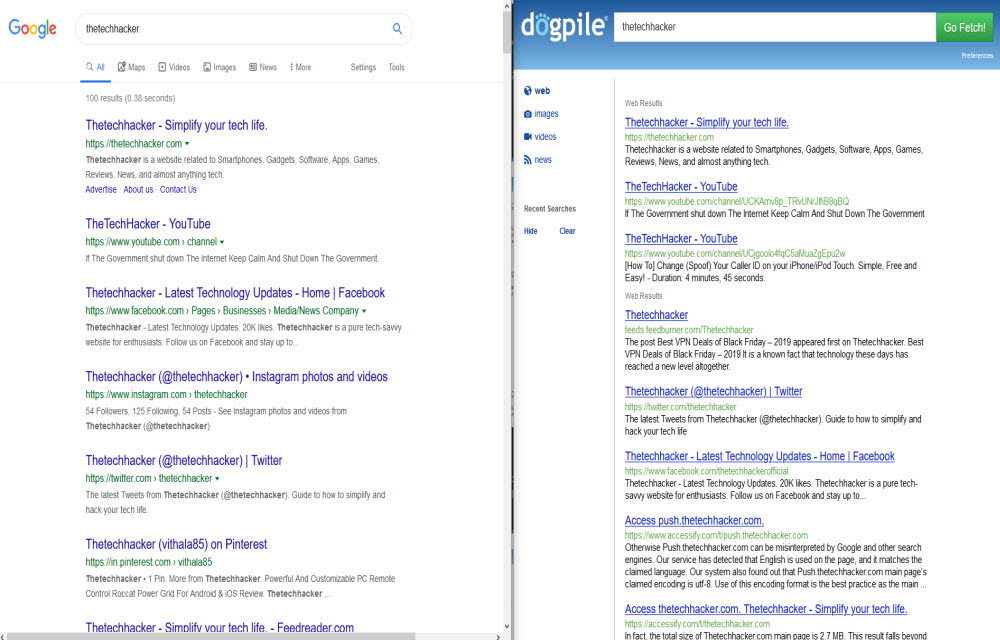Image resolution: width=1000 pixels, height=640 pixels.
Task: Click the facebook.com/thetechhackerofficial URL in dogpile
Action: click(x=707, y=471)
